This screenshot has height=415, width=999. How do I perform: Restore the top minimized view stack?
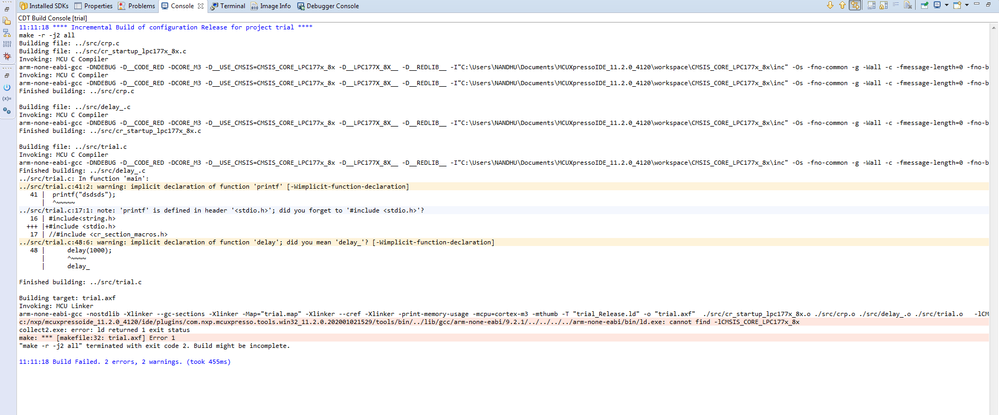[x=7, y=10]
